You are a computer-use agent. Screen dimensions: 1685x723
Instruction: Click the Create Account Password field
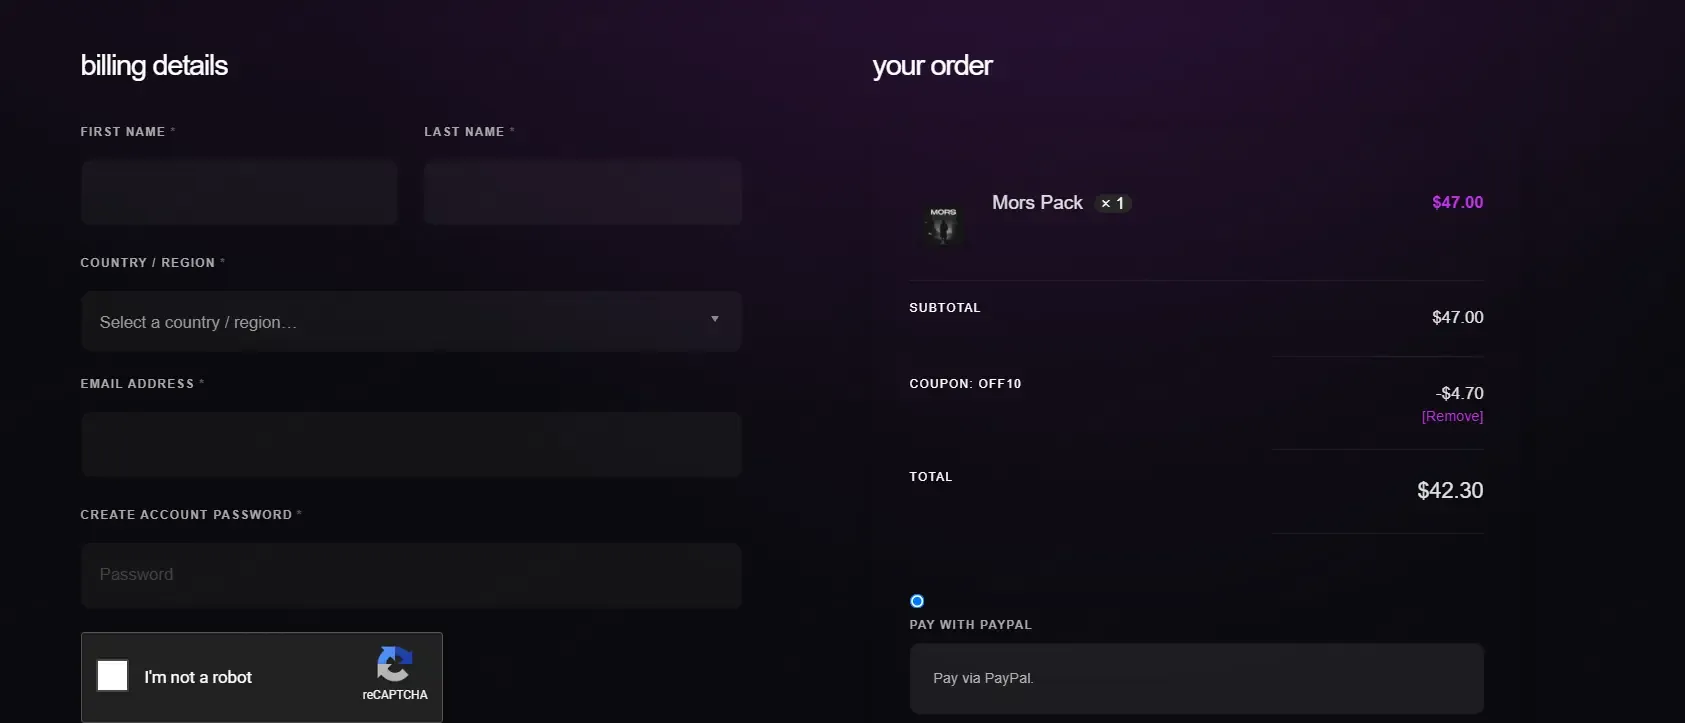coord(411,576)
